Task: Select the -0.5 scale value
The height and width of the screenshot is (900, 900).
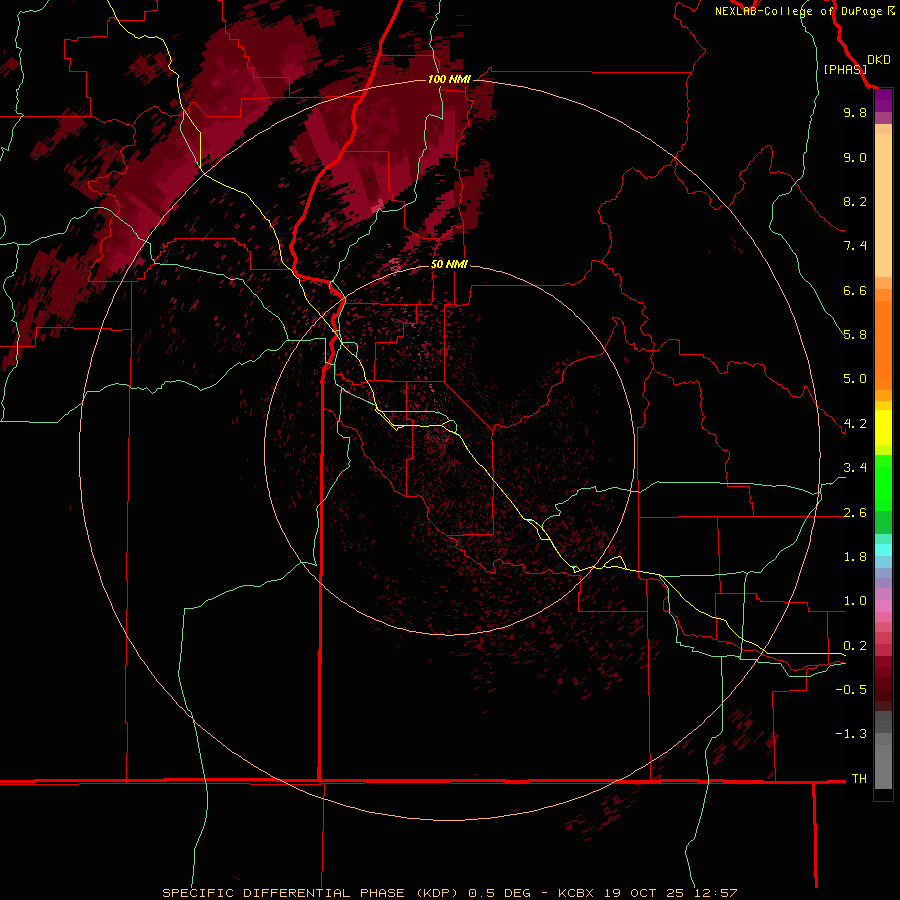Action: coord(851,690)
